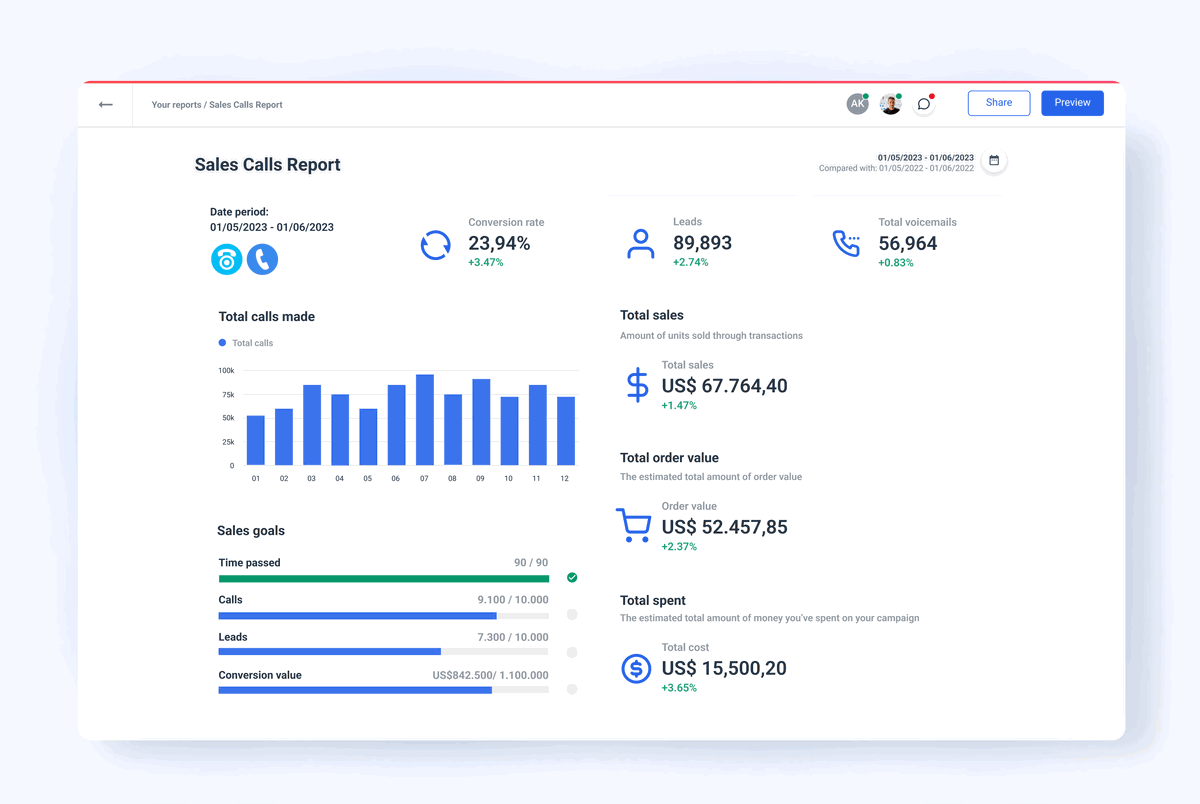Click the Conversion rate refresh arrows icon
Image resolution: width=1200 pixels, height=804 pixels.
pos(436,243)
